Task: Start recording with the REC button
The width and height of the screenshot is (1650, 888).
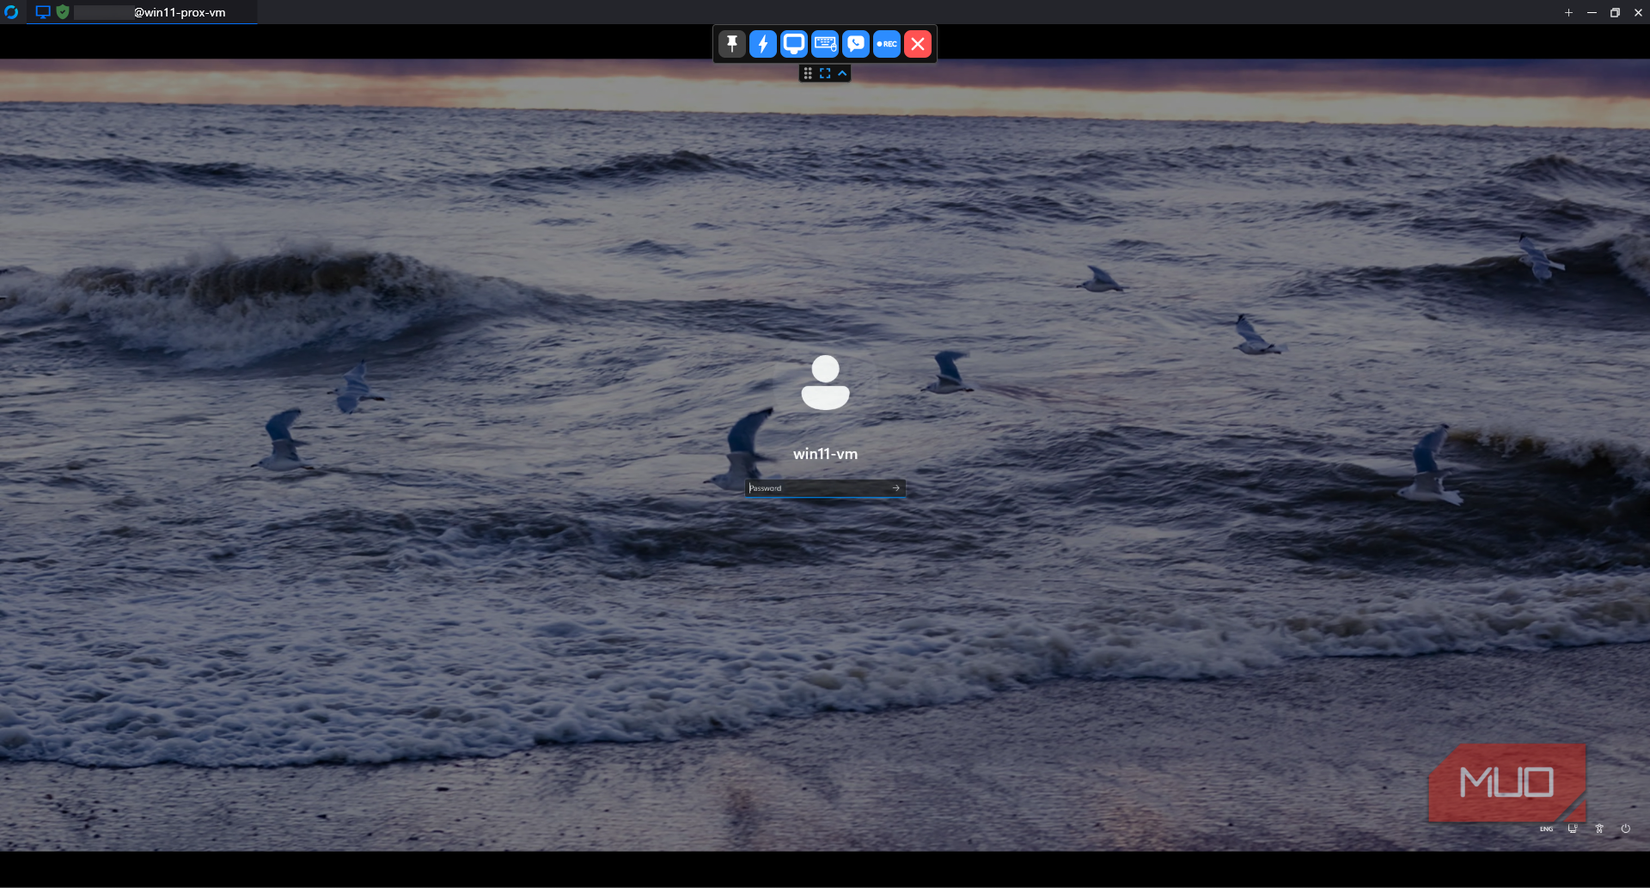Action: tap(887, 44)
